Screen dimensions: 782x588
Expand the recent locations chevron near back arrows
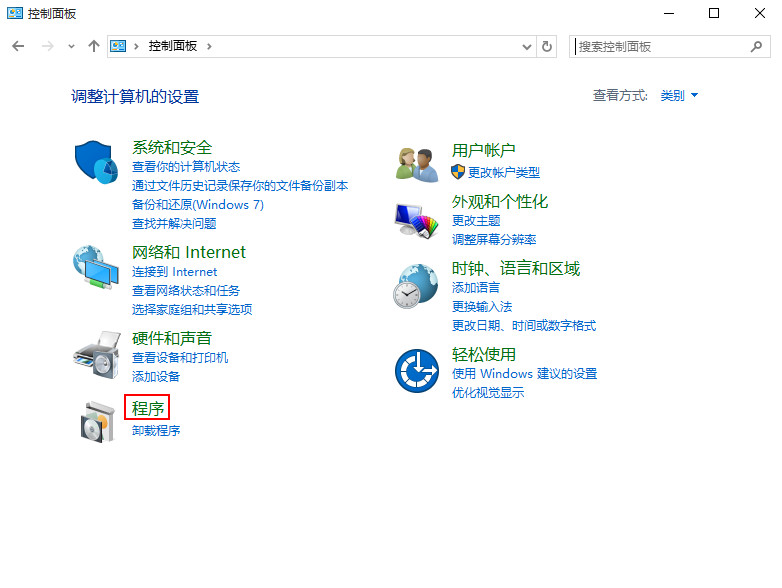pyautogui.click(x=71, y=46)
